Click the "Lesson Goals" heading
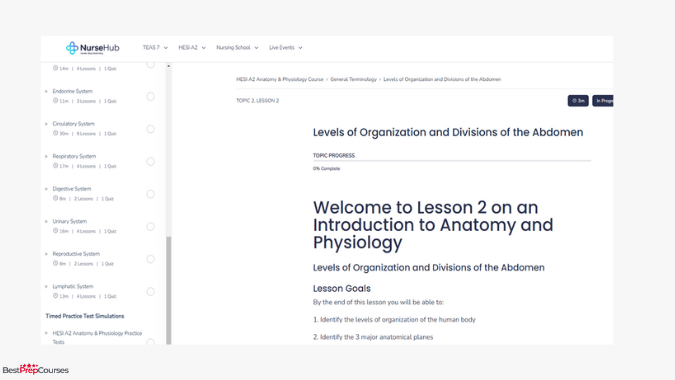Screen dimensions: 675x380 click(x=342, y=288)
